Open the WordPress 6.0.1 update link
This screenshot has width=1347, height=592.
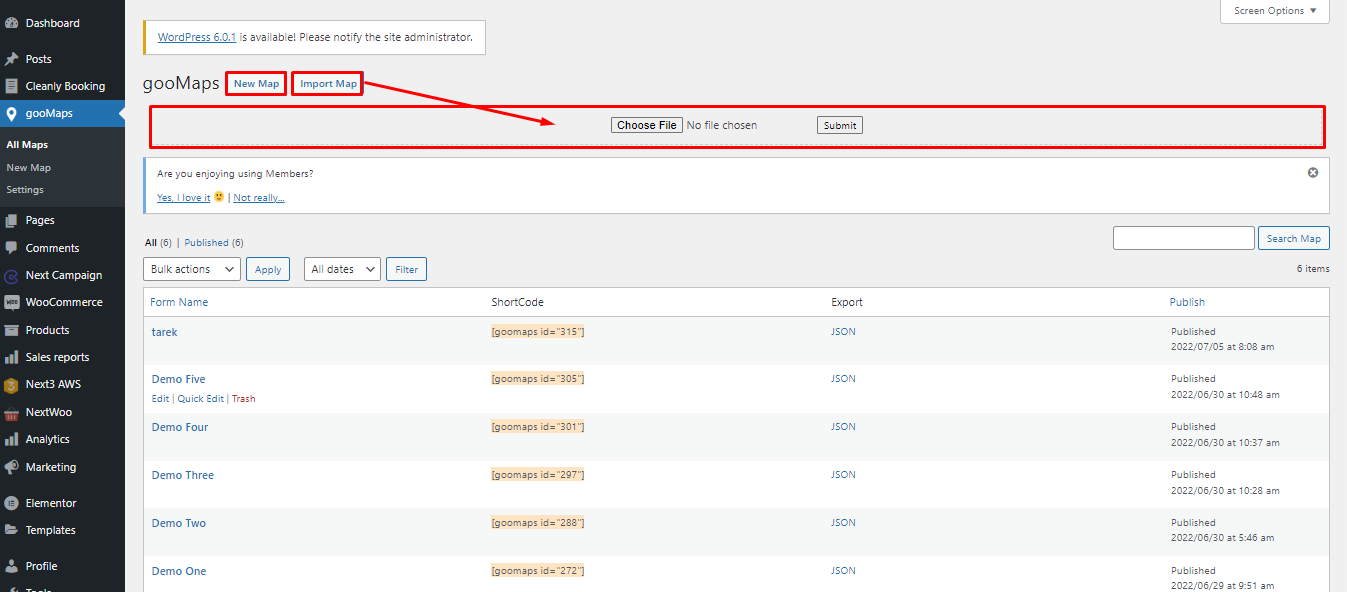click(x=197, y=37)
